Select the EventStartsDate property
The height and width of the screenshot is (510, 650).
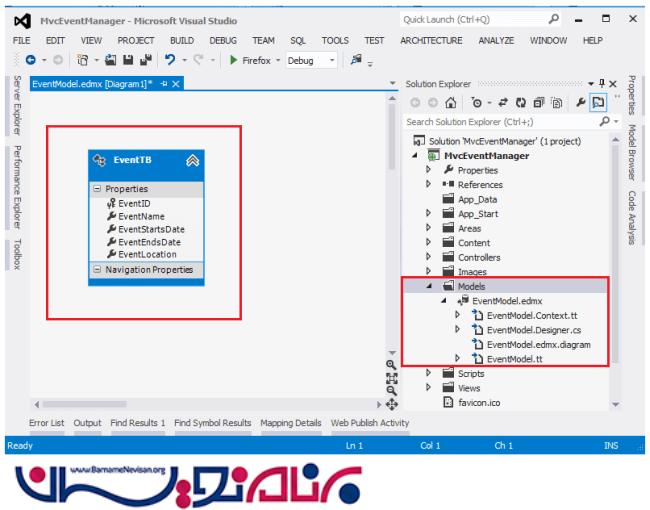tap(151, 229)
